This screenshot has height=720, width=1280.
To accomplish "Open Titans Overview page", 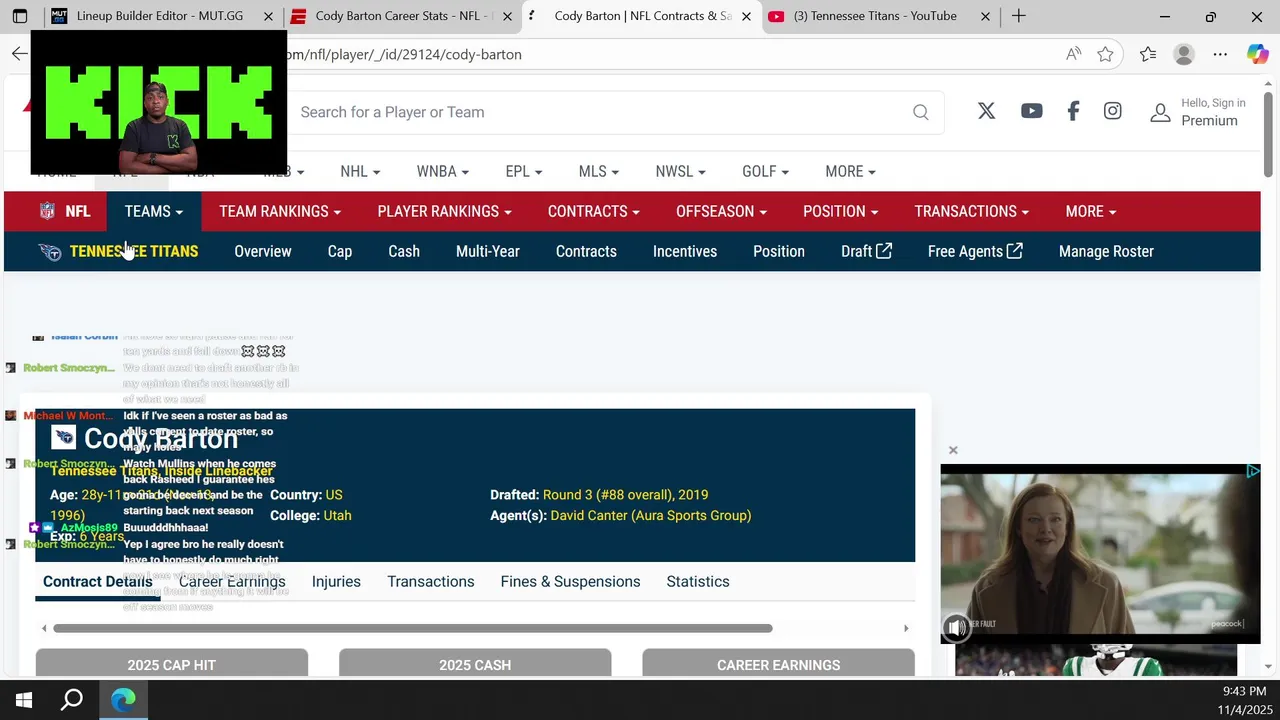I will (x=263, y=251).
